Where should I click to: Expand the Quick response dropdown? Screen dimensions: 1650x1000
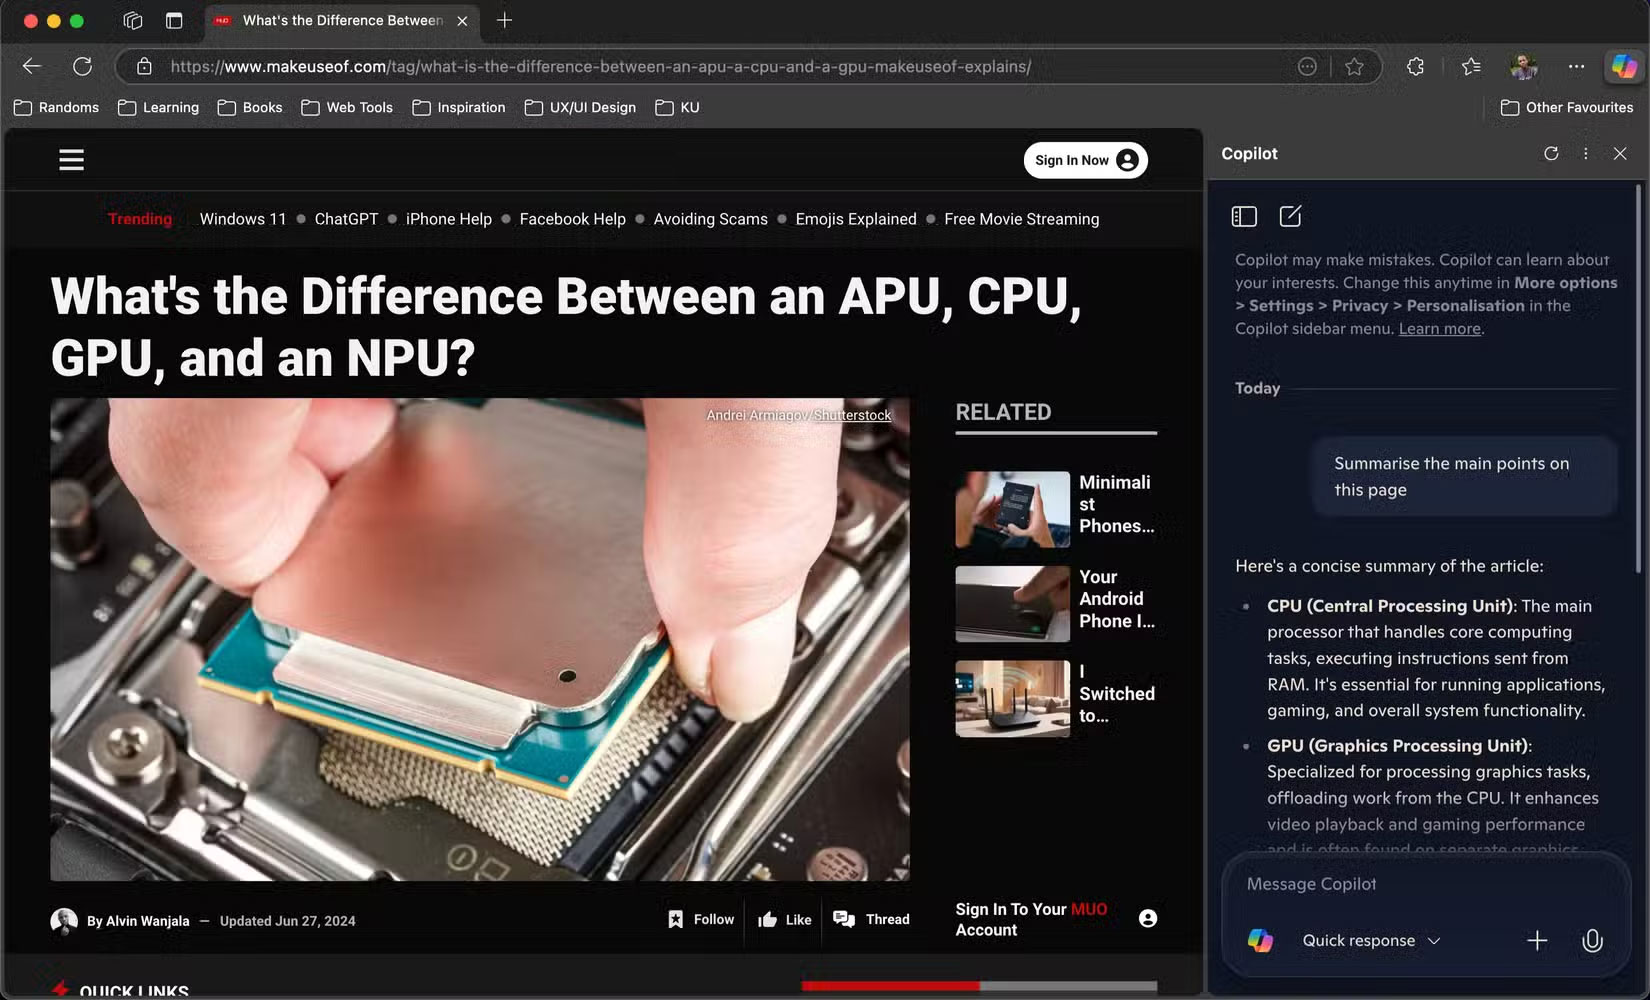coord(1435,940)
